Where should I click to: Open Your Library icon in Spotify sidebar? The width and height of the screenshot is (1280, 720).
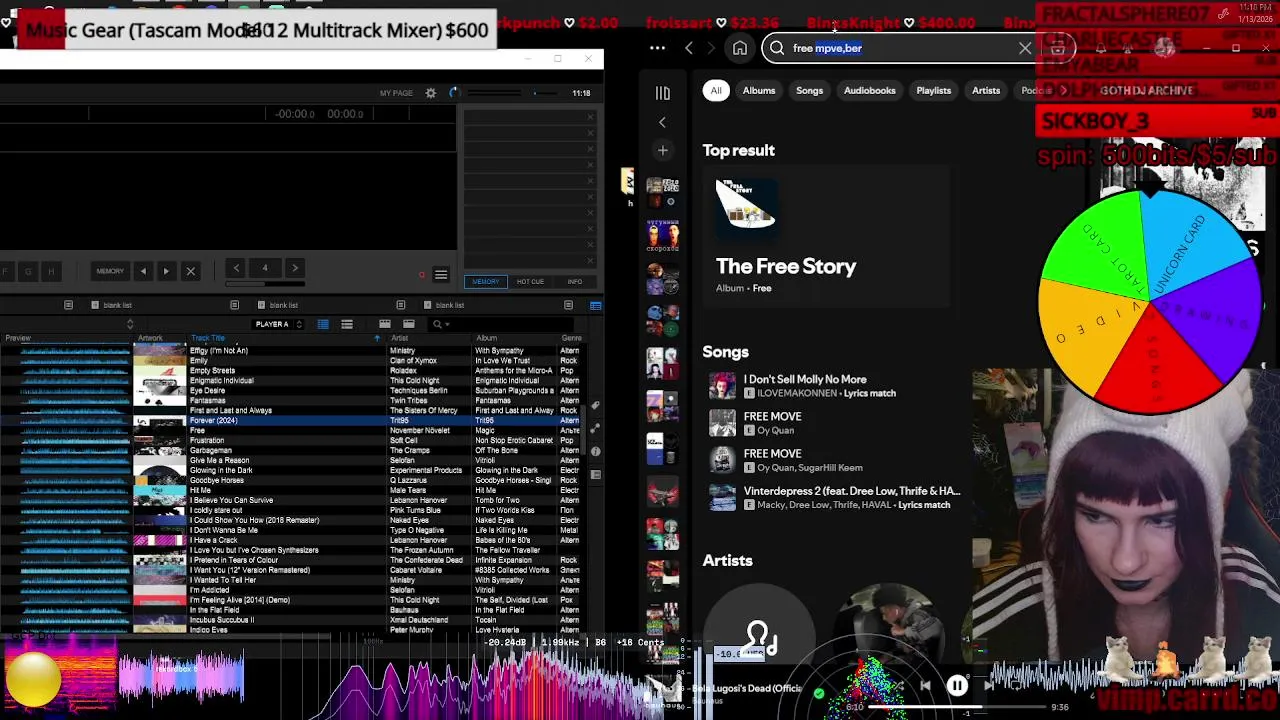tap(662, 93)
